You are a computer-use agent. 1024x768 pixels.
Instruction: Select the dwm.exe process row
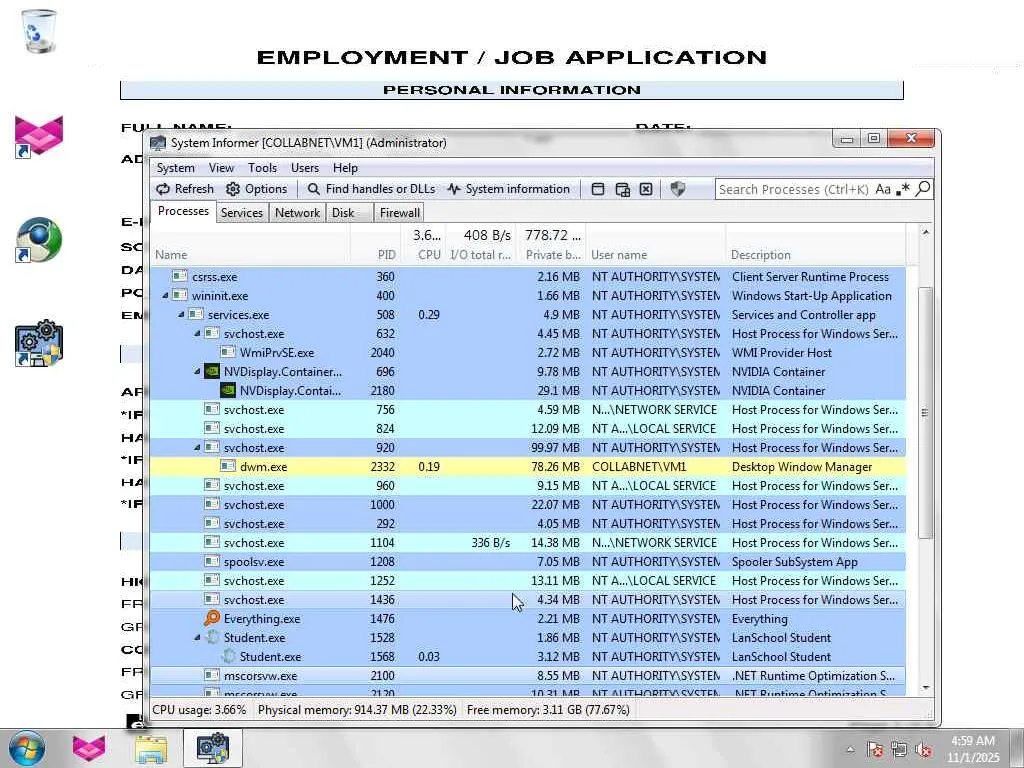pyautogui.click(x=528, y=467)
